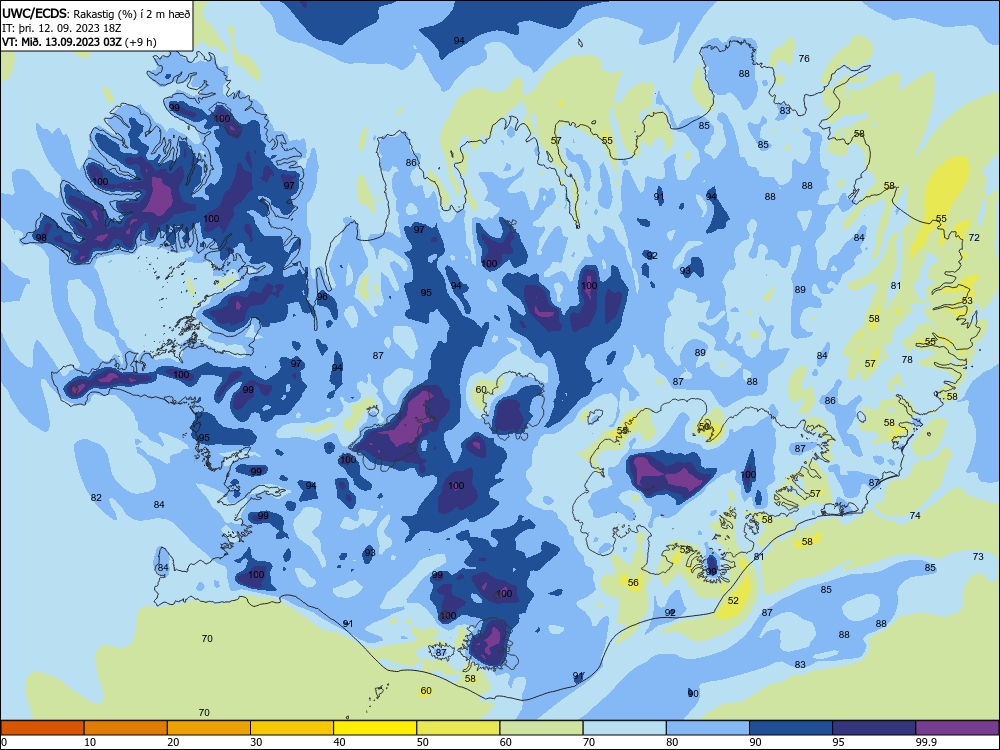Image resolution: width=1000 pixels, height=750 pixels.
Task: Select the bright yellow 40–50 legend swatch
Action: [x=375, y=728]
